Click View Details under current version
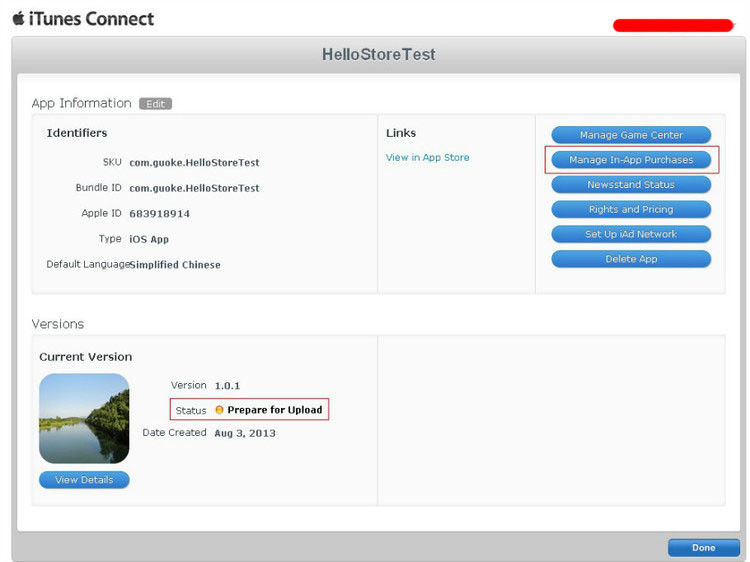The height and width of the screenshot is (562, 750). pyautogui.click(x=84, y=480)
